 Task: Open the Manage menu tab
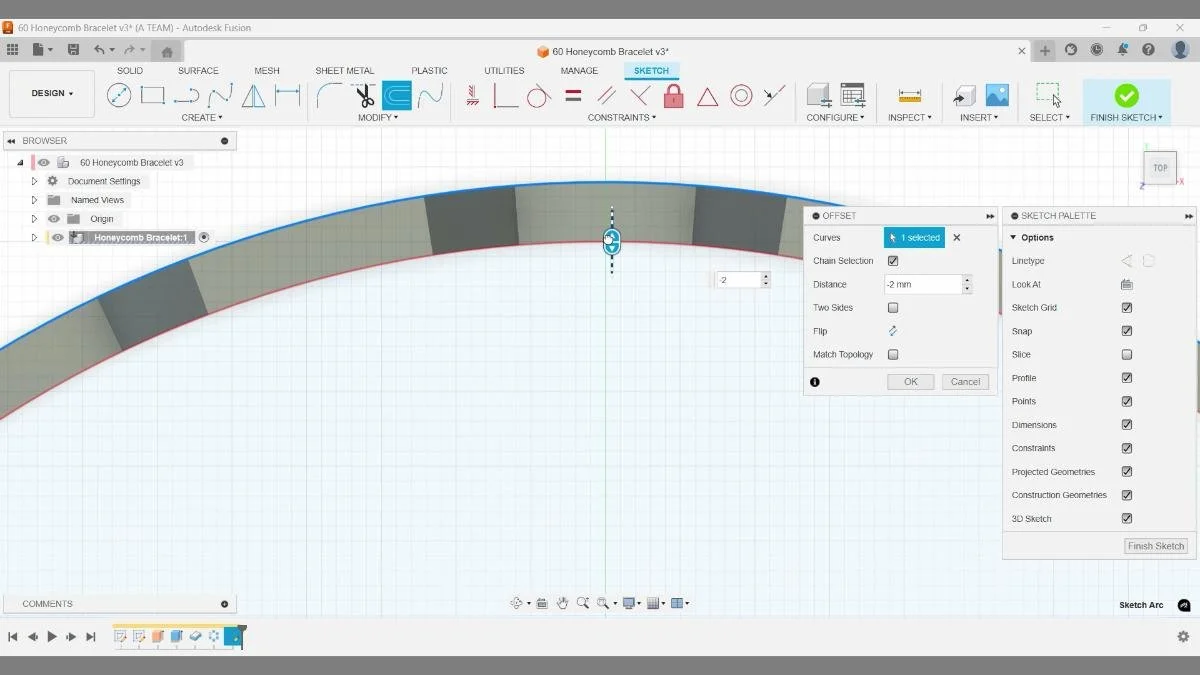coord(579,70)
